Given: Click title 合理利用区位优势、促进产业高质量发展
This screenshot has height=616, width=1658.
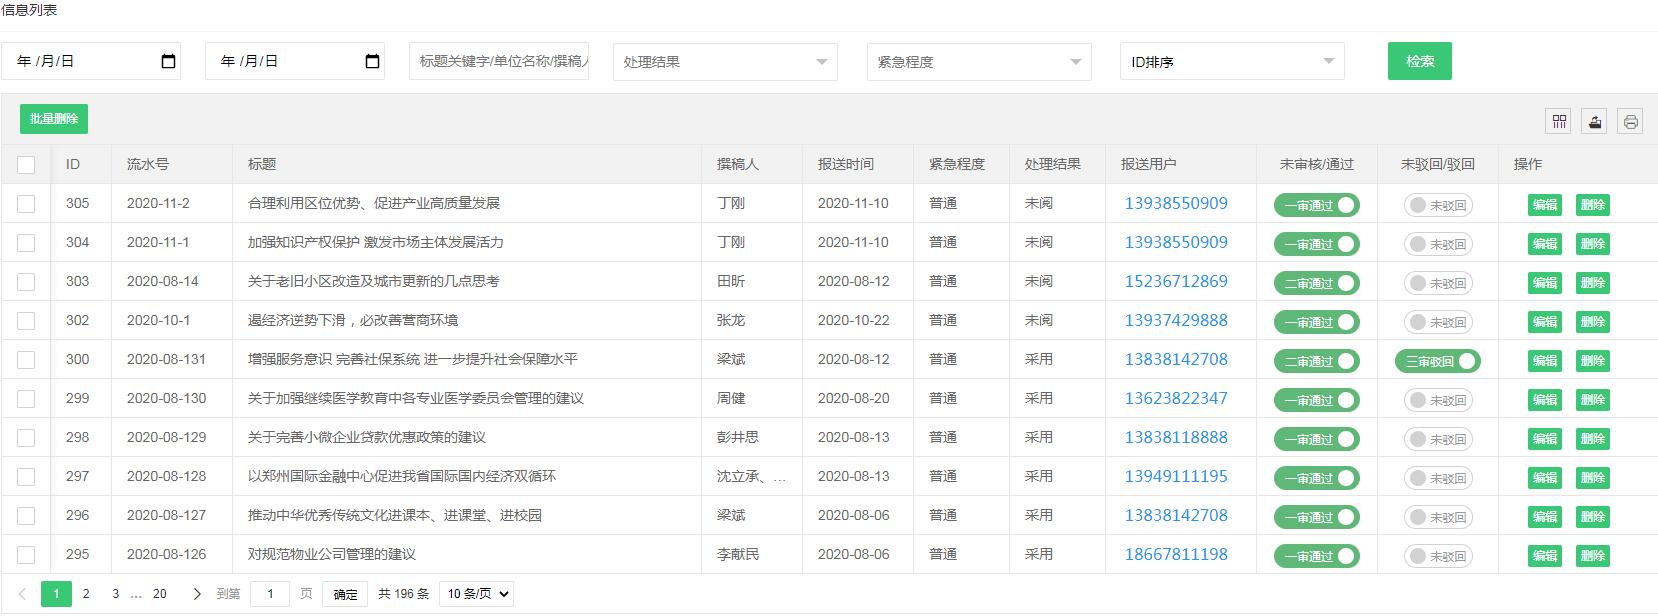Looking at the screenshot, I should click(374, 204).
